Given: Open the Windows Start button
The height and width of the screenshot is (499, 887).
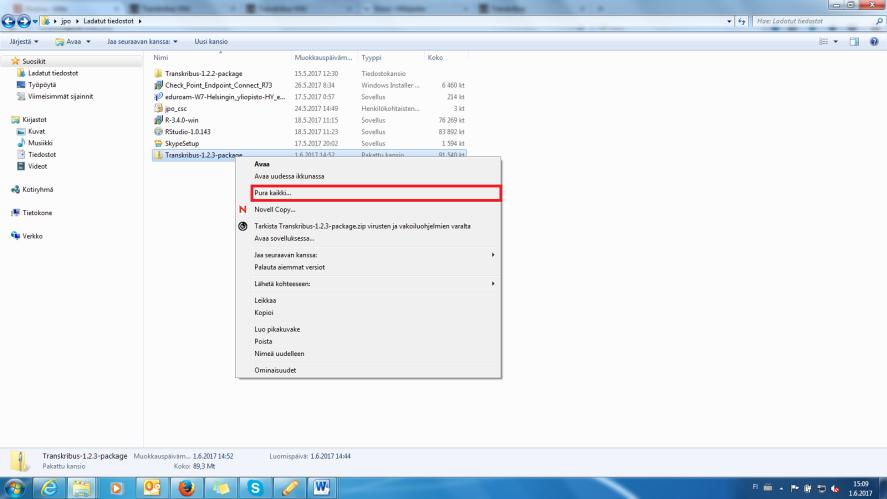Looking at the screenshot, I should pos(15,488).
